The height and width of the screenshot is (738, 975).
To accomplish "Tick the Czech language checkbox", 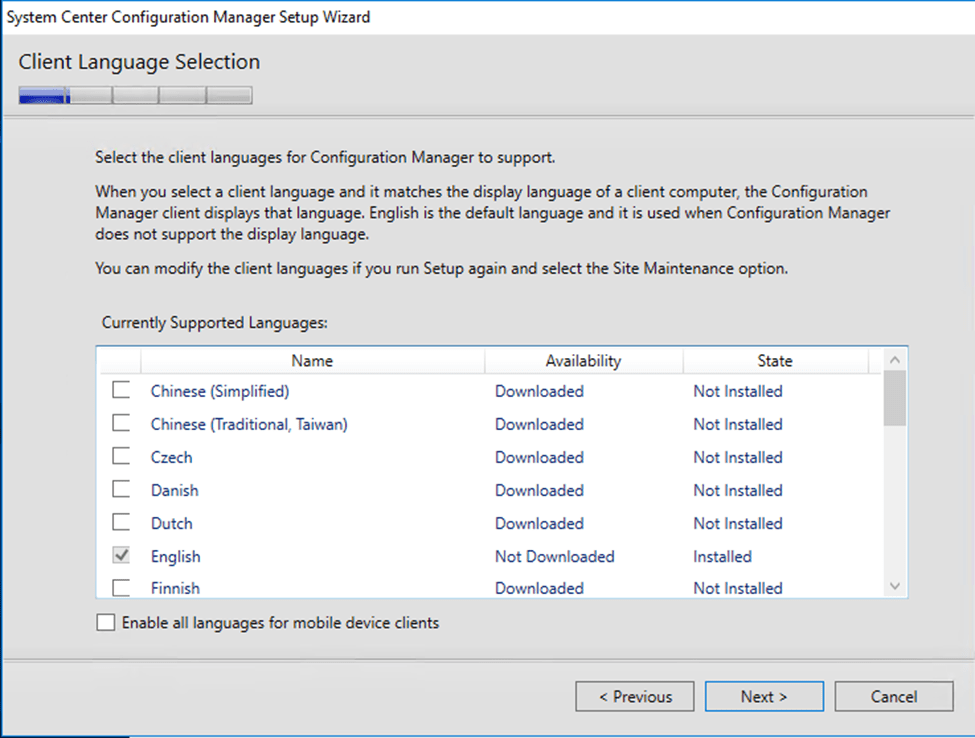I will [x=121, y=457].
